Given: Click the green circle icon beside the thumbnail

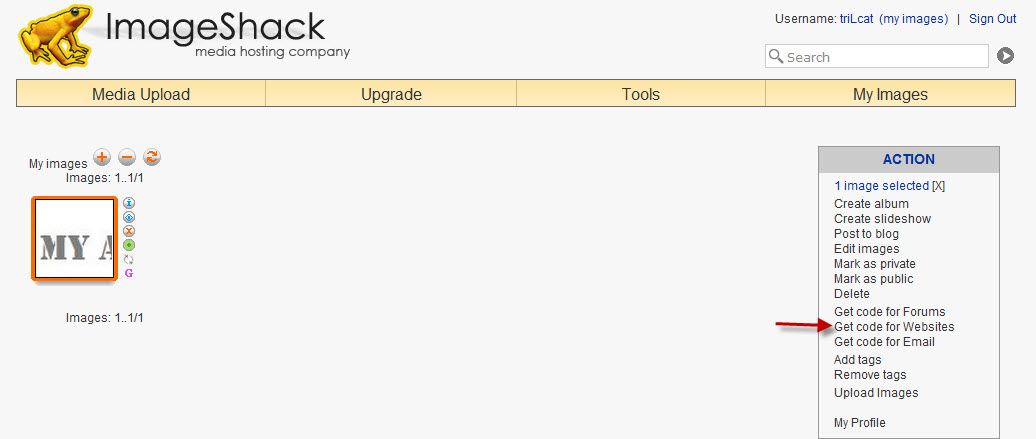Looking at the screenshot, I should pyautogui.click(x=129, y=245).
